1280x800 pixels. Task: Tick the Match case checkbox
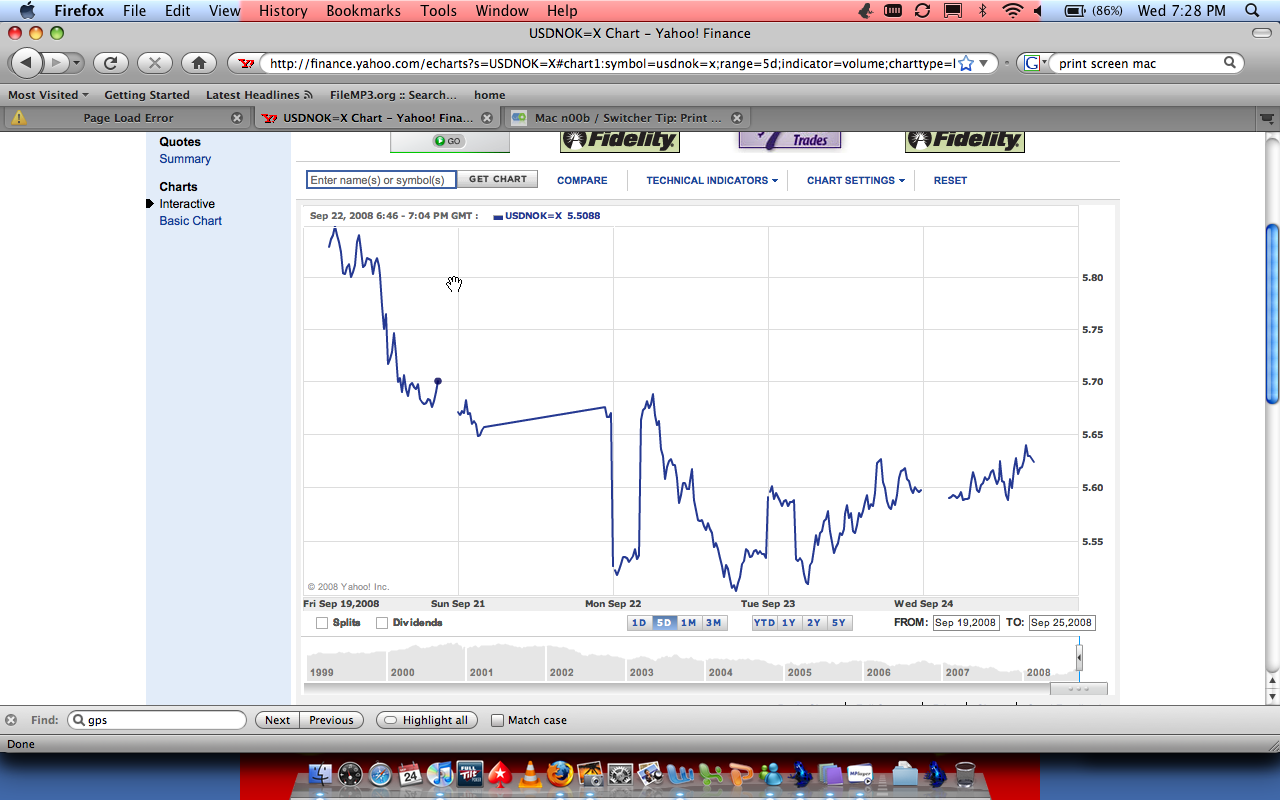[497, 720]
